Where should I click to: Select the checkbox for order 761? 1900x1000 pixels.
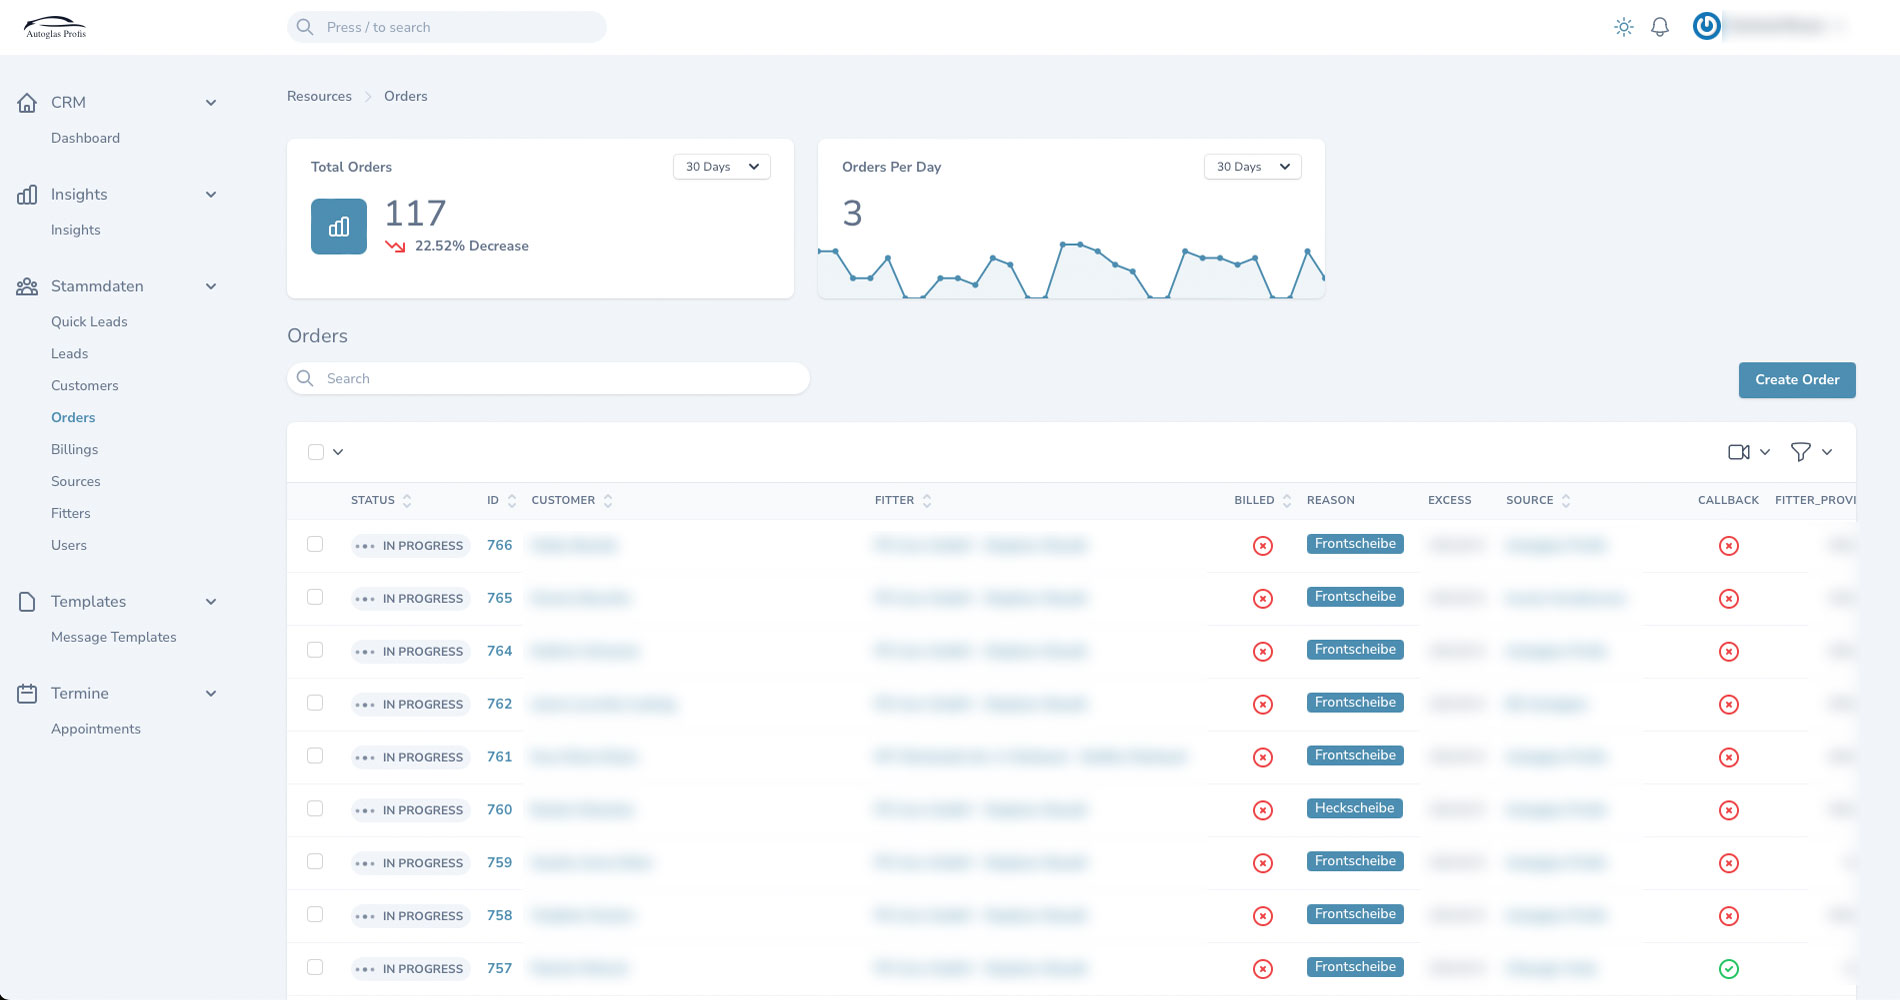tap(315, 756)
